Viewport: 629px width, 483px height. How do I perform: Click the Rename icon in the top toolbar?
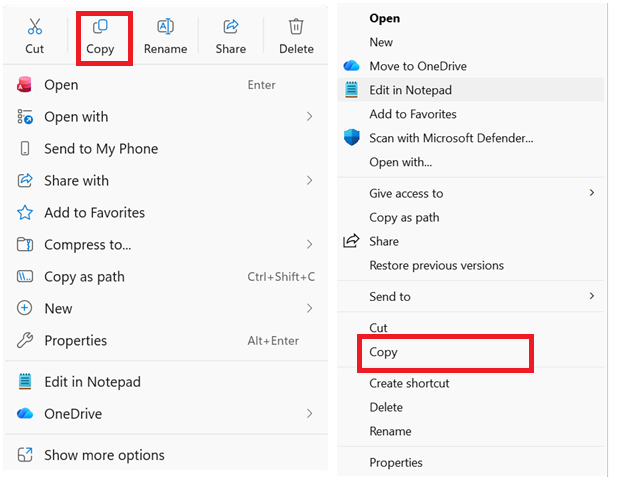click(165, 26)
